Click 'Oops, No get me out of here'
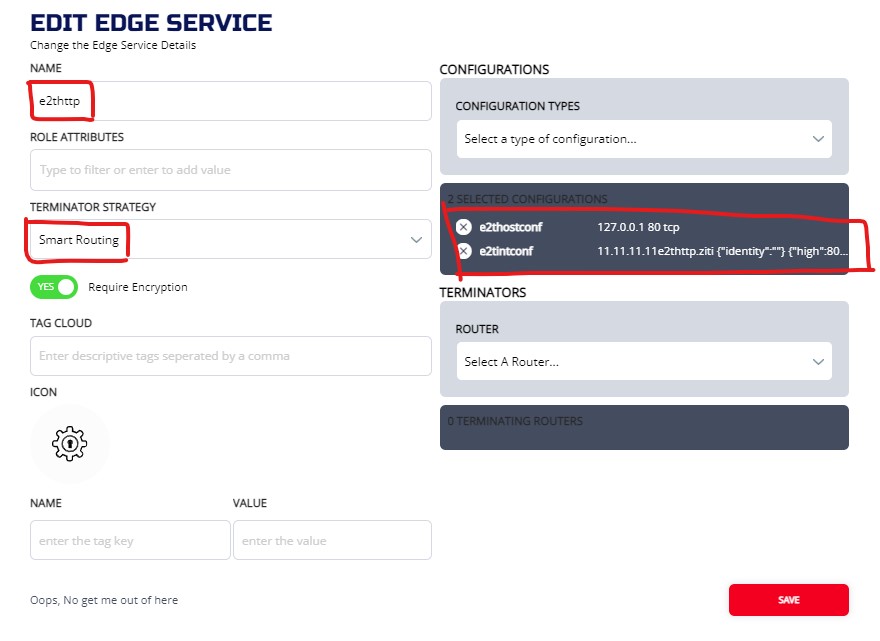This screenshot has height=641, width=880. point(104,600)
